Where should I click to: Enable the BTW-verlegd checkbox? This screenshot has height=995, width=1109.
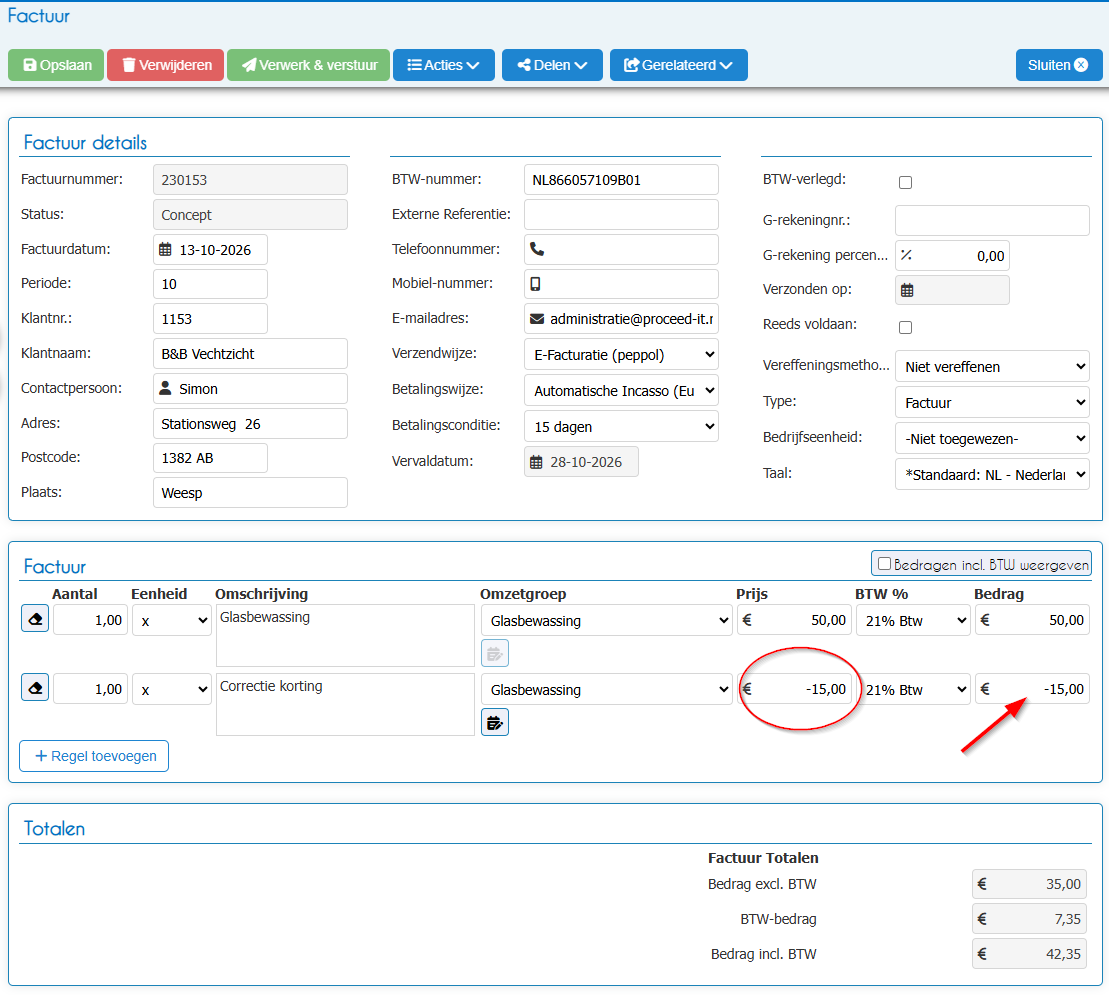(905, 182)
